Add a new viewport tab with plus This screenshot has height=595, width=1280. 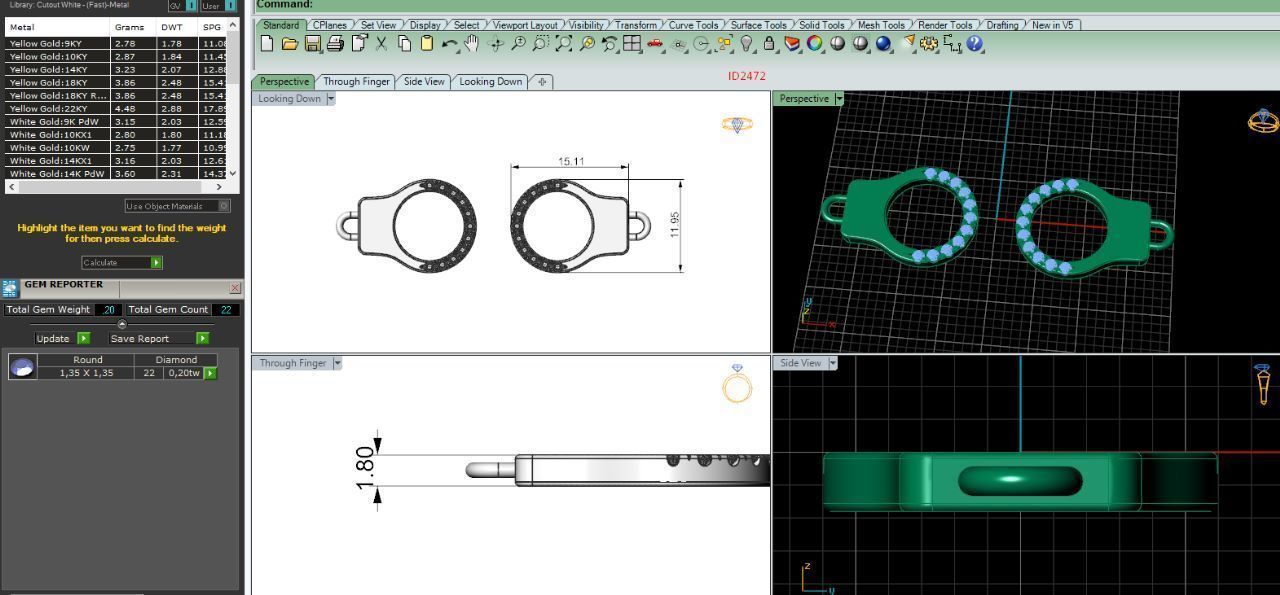coord(542,82)
